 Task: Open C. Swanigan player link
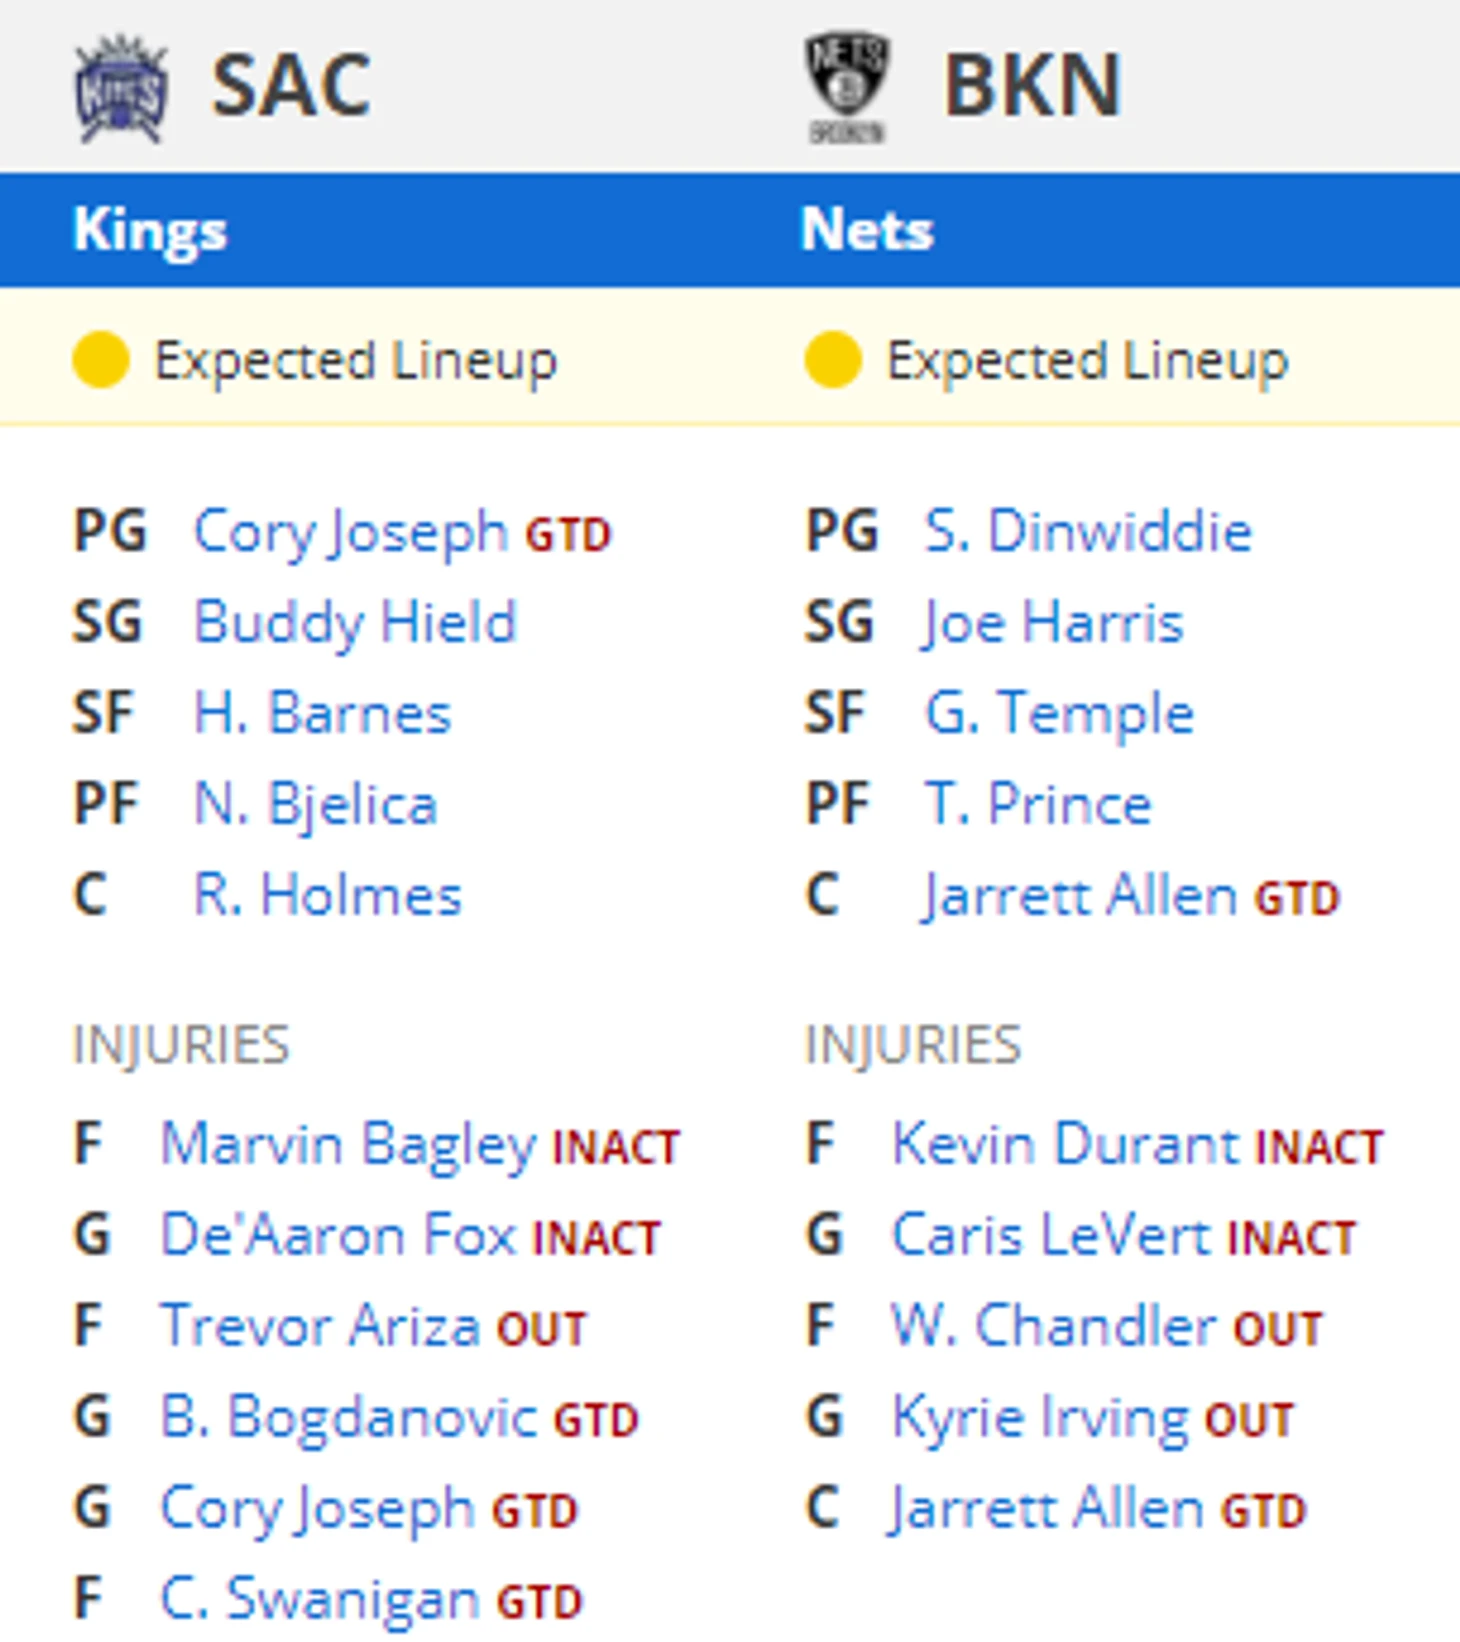(x=319, y=1599)
